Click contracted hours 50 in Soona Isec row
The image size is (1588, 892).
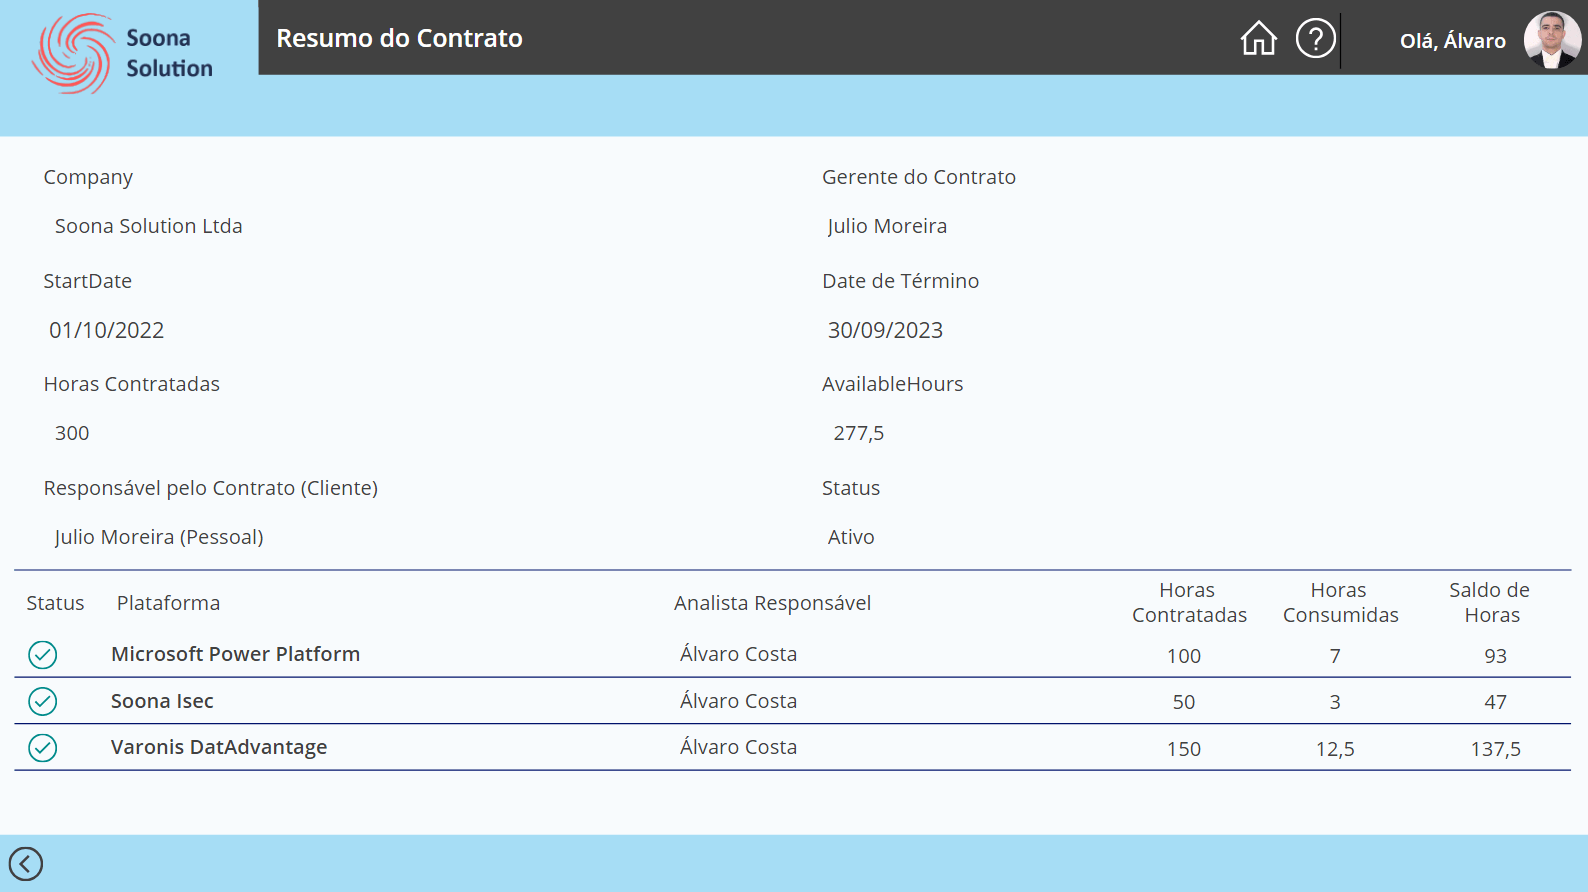point(1184,702)
